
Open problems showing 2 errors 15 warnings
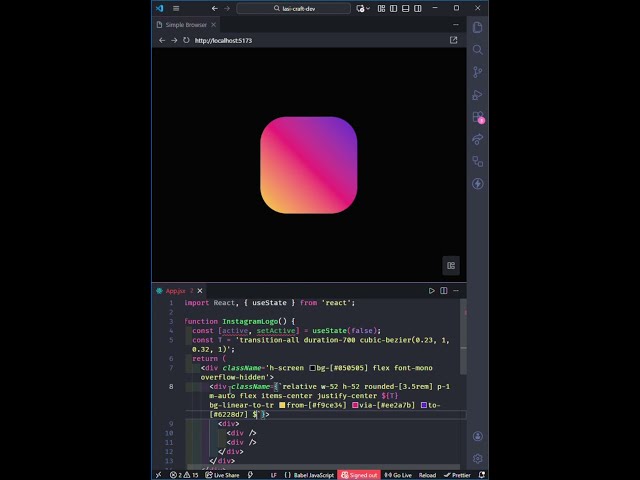(x=184, y=475)
